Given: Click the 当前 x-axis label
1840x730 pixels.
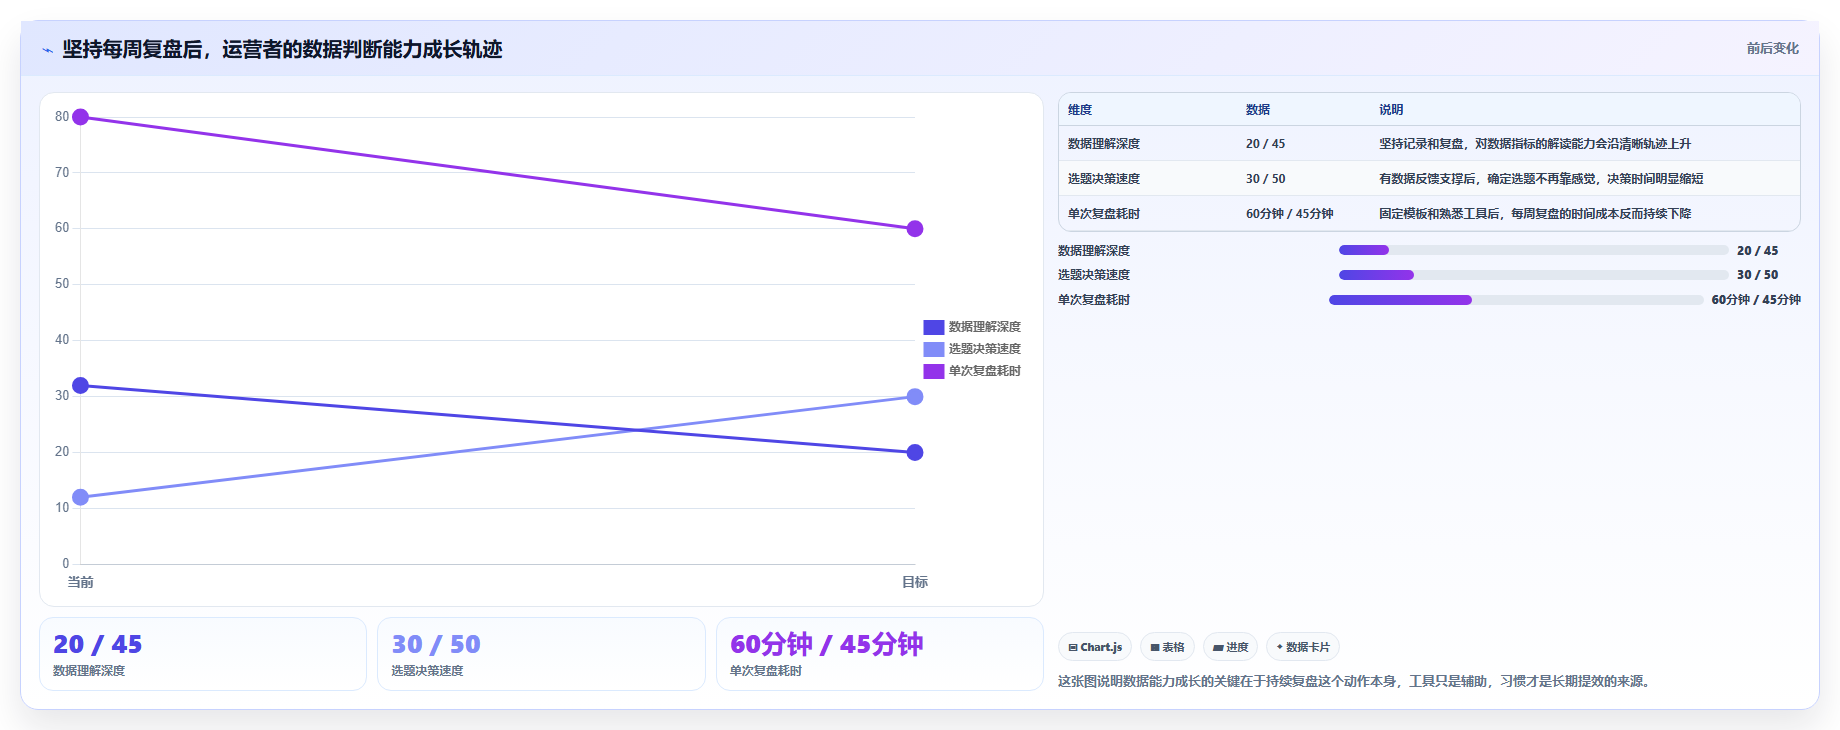Looking at the screenshot, I should (80, 582).
